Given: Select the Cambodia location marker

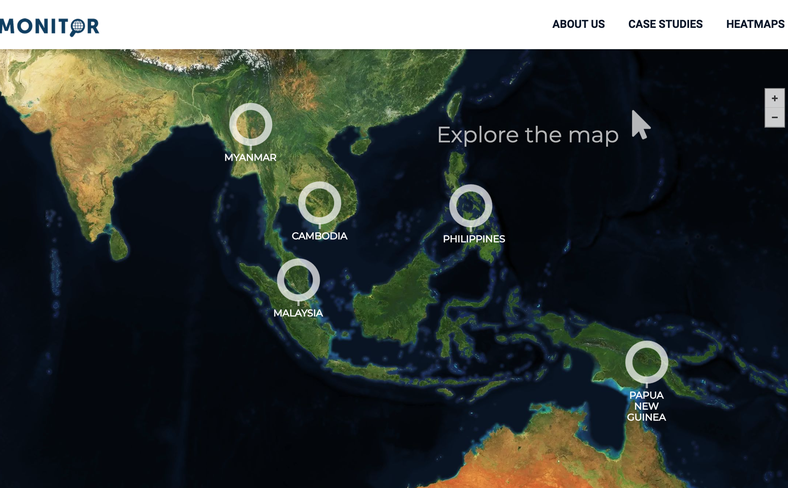Looking at the screenshot, I should tap(319, 203).
